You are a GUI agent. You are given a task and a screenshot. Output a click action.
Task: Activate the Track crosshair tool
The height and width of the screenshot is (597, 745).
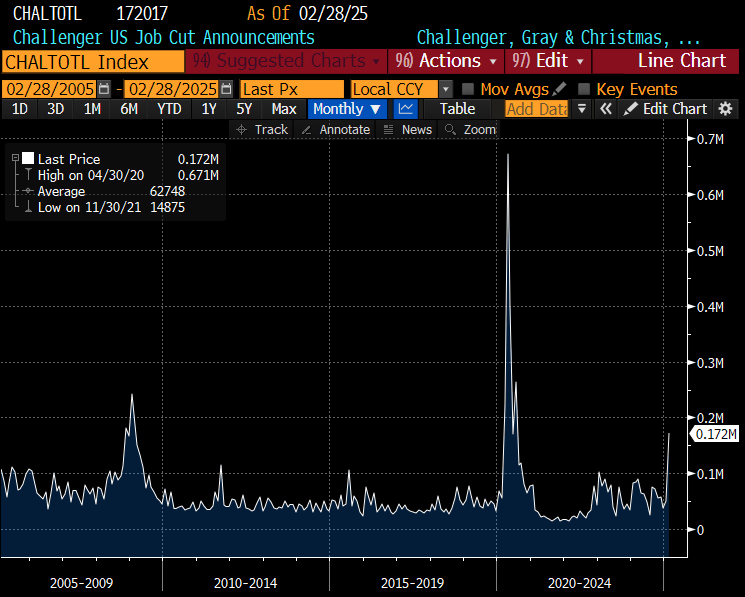tap(261, 130)
